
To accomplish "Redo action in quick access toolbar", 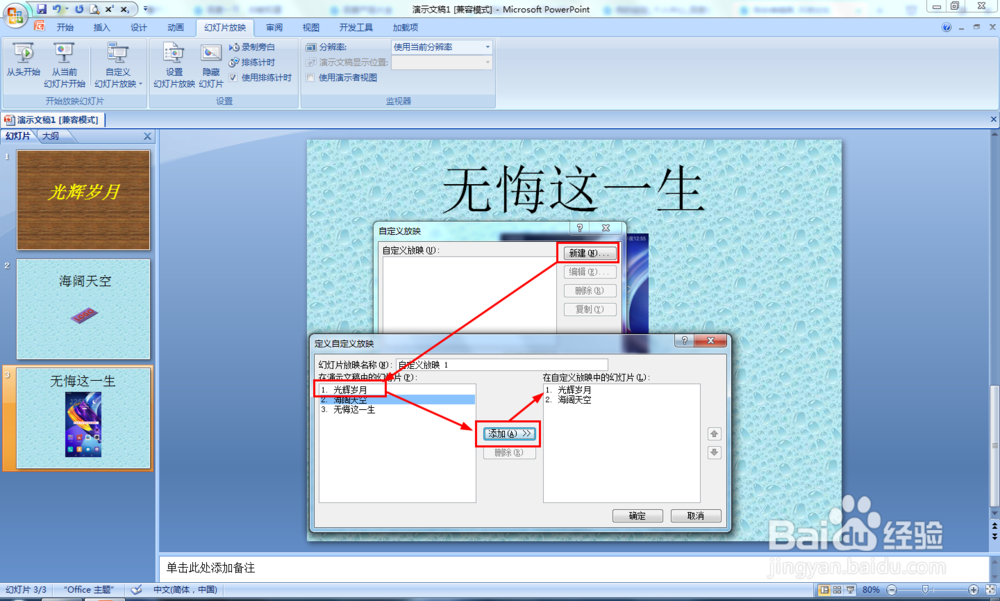I will (x=79, y=9).
